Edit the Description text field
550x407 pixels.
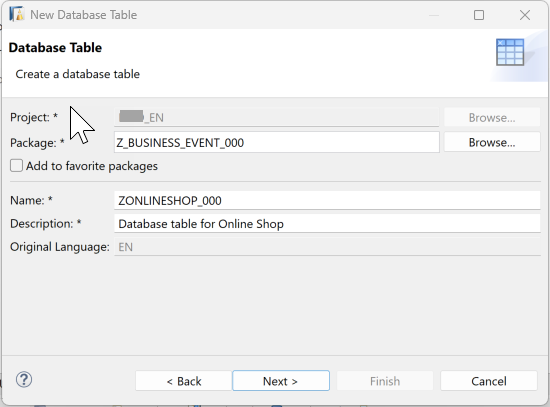click(327, 223)
